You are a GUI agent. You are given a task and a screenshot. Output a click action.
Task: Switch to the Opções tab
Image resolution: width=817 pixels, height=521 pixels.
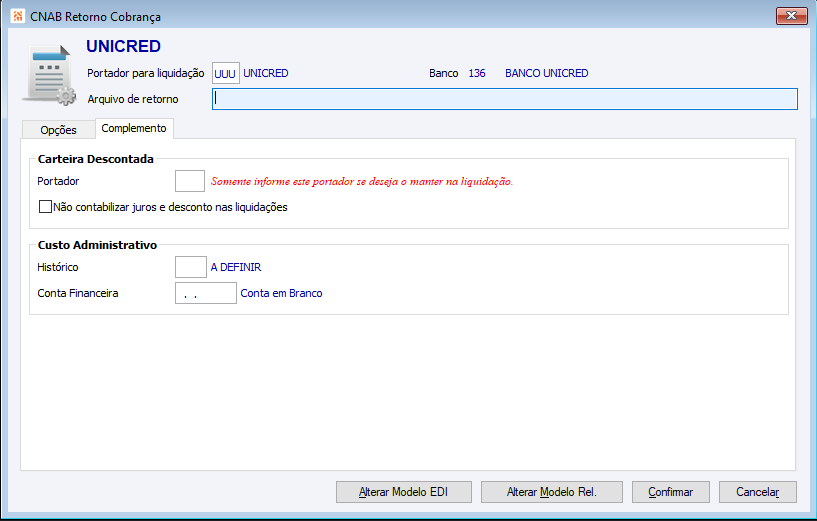tap(58, 130)
